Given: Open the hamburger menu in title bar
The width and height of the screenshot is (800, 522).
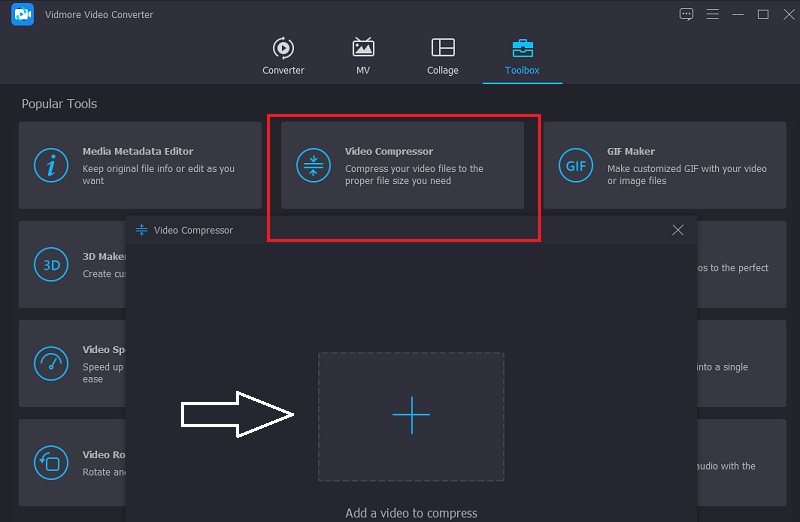Looking at the screenshot, I should pyautogui.click(x=712, y=14).
